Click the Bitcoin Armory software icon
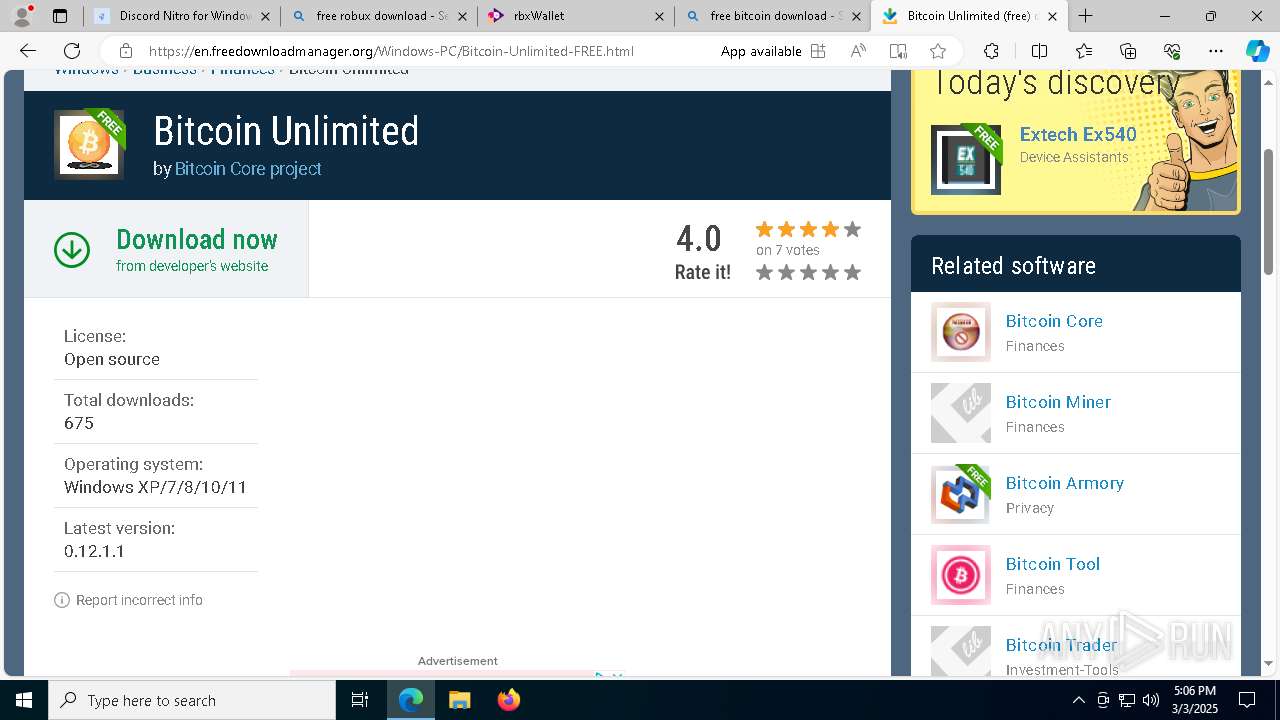The height and width of the screenshot is (720, 1280). 961,494
